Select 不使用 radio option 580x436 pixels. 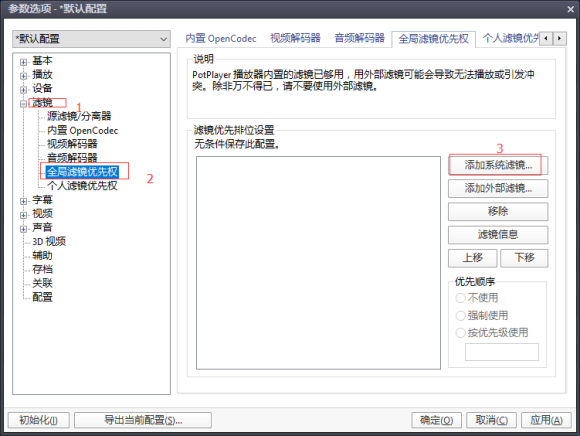[477, 298]
